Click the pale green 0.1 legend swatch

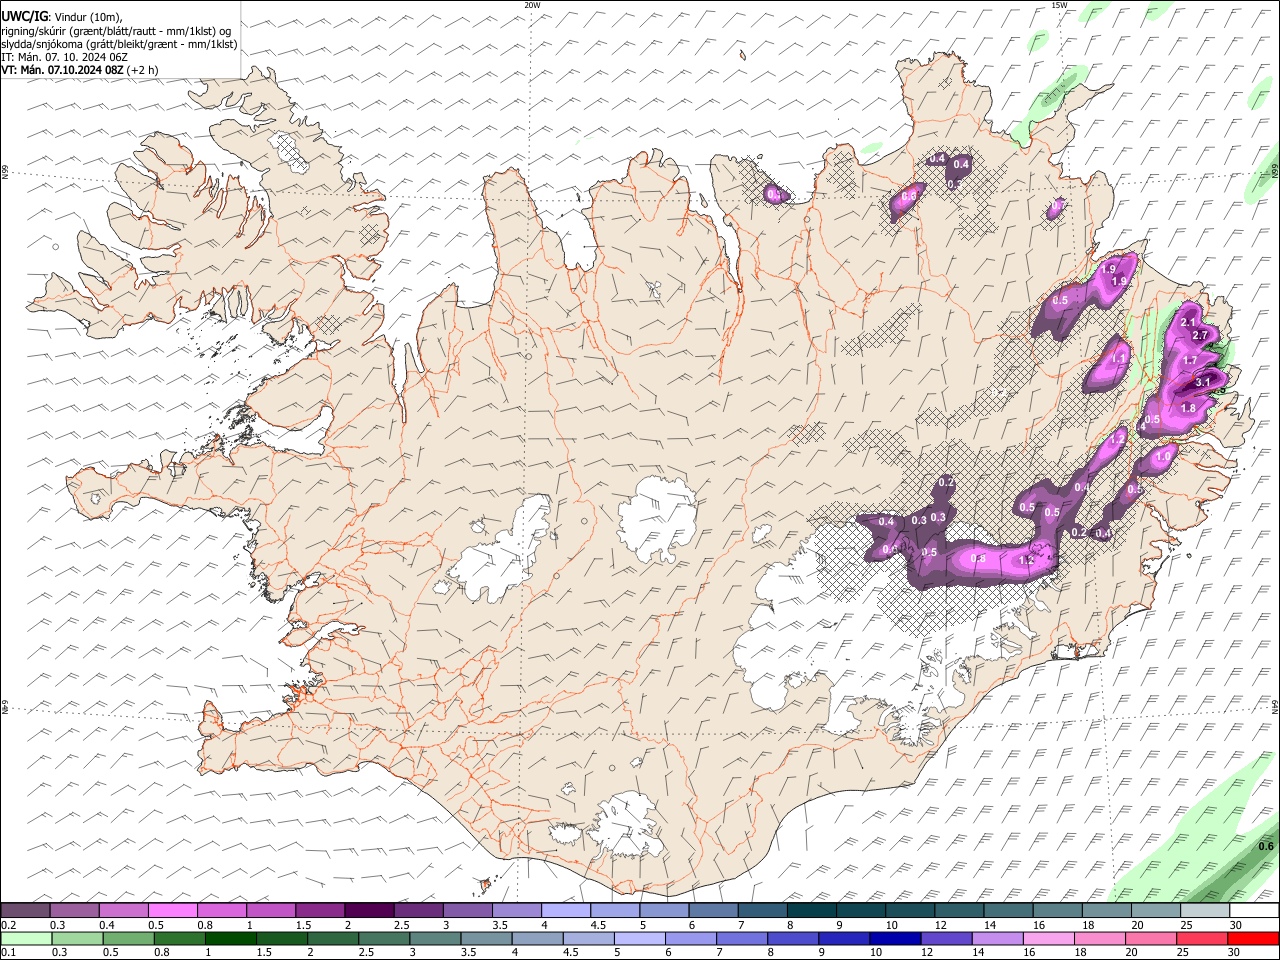click(x=27, y=939)
